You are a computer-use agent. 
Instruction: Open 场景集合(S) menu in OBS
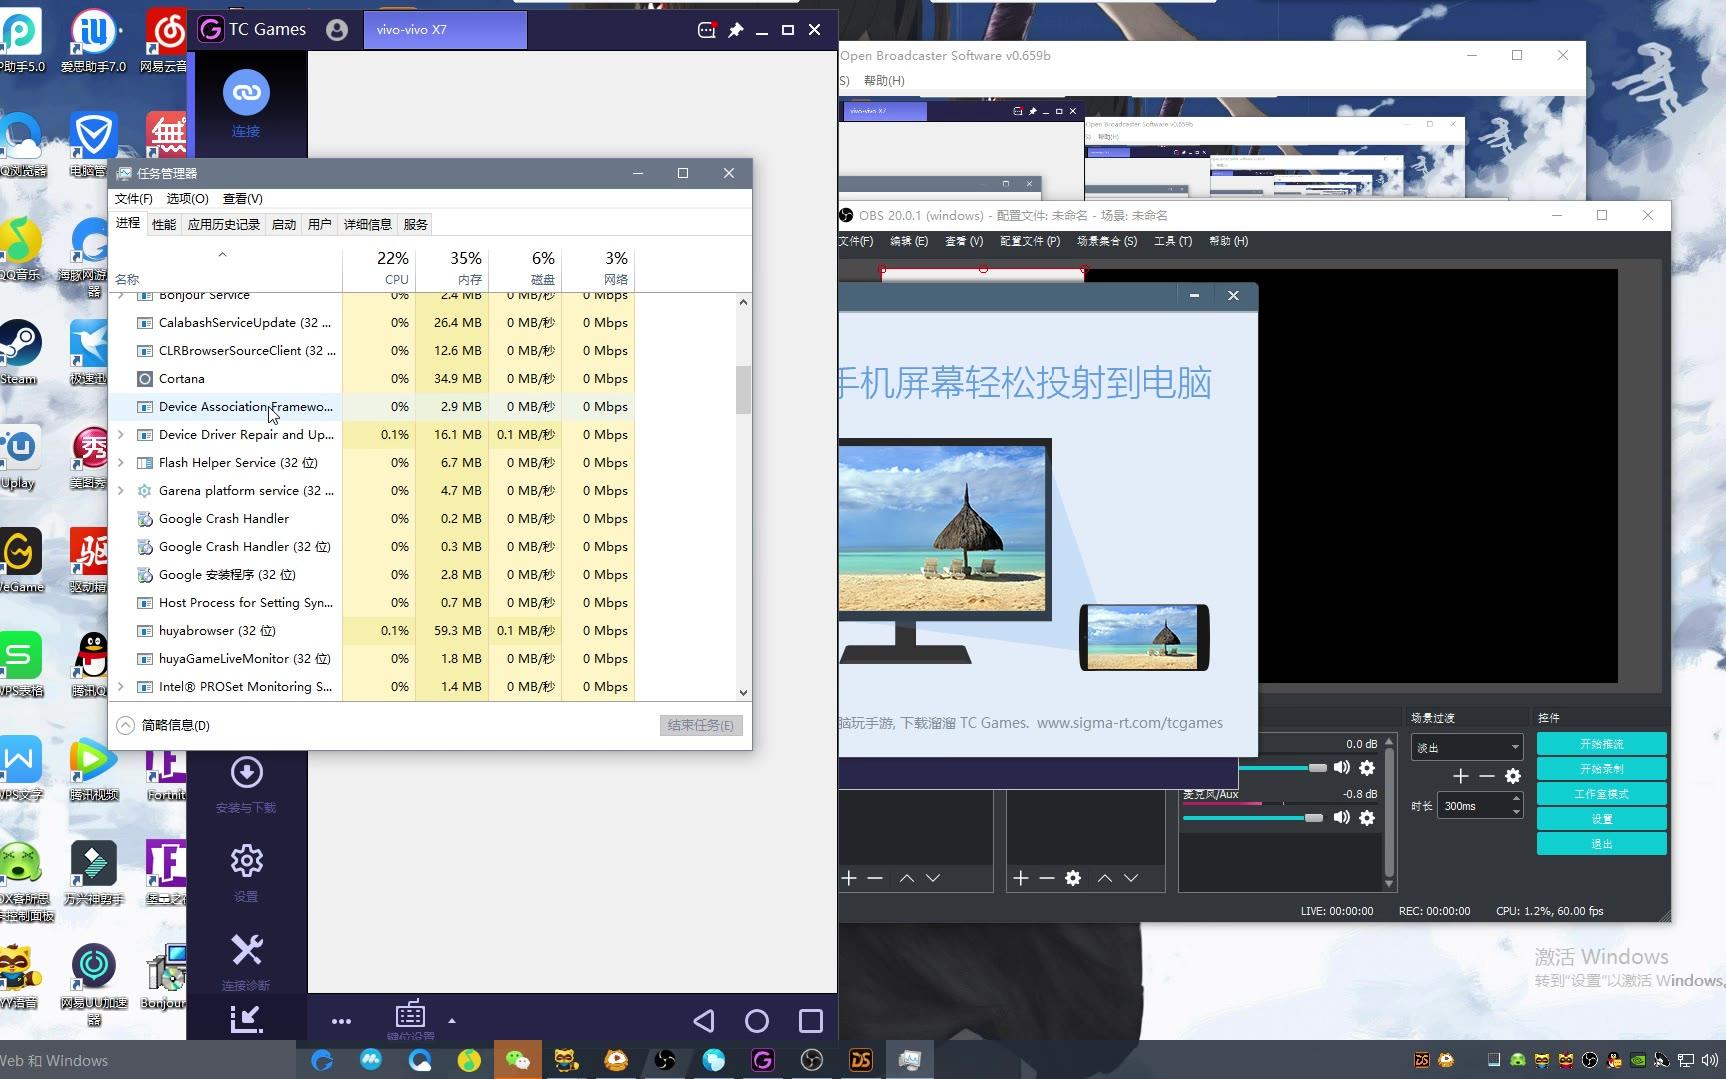[x=1107, y=241]
